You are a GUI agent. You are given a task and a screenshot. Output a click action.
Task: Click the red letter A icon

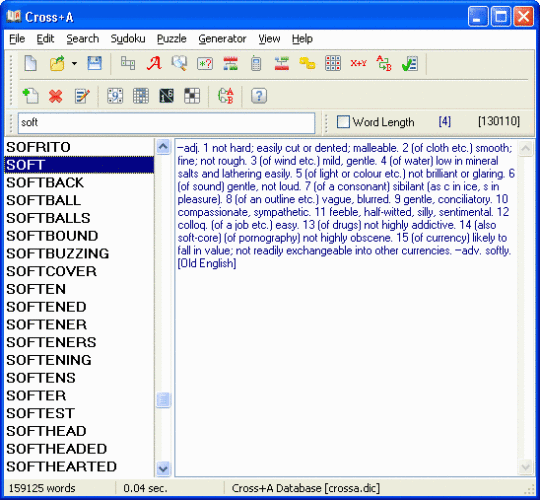click(154, 63)
